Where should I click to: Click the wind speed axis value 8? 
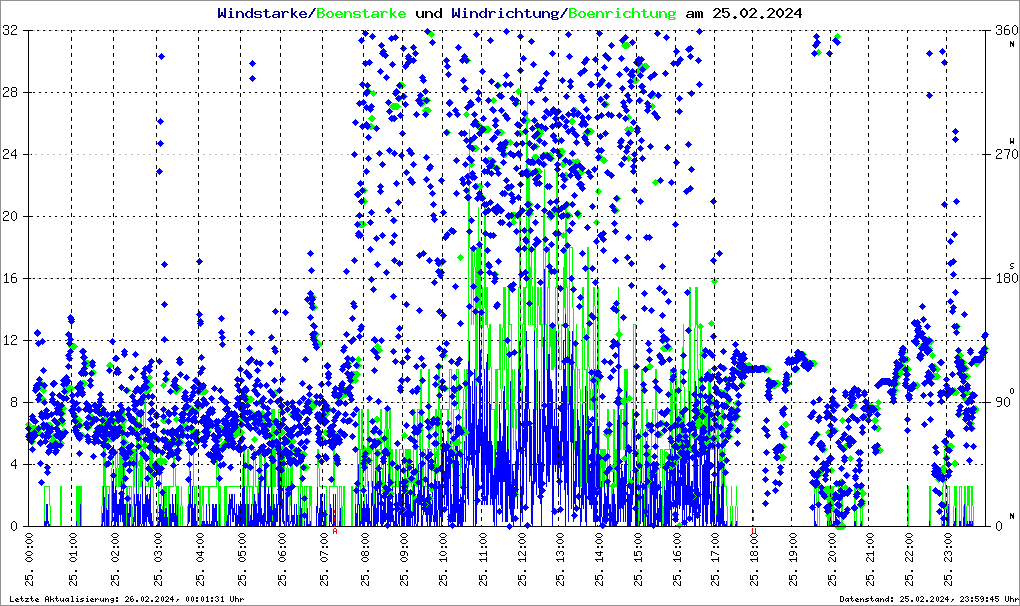[x=14, y=402]
